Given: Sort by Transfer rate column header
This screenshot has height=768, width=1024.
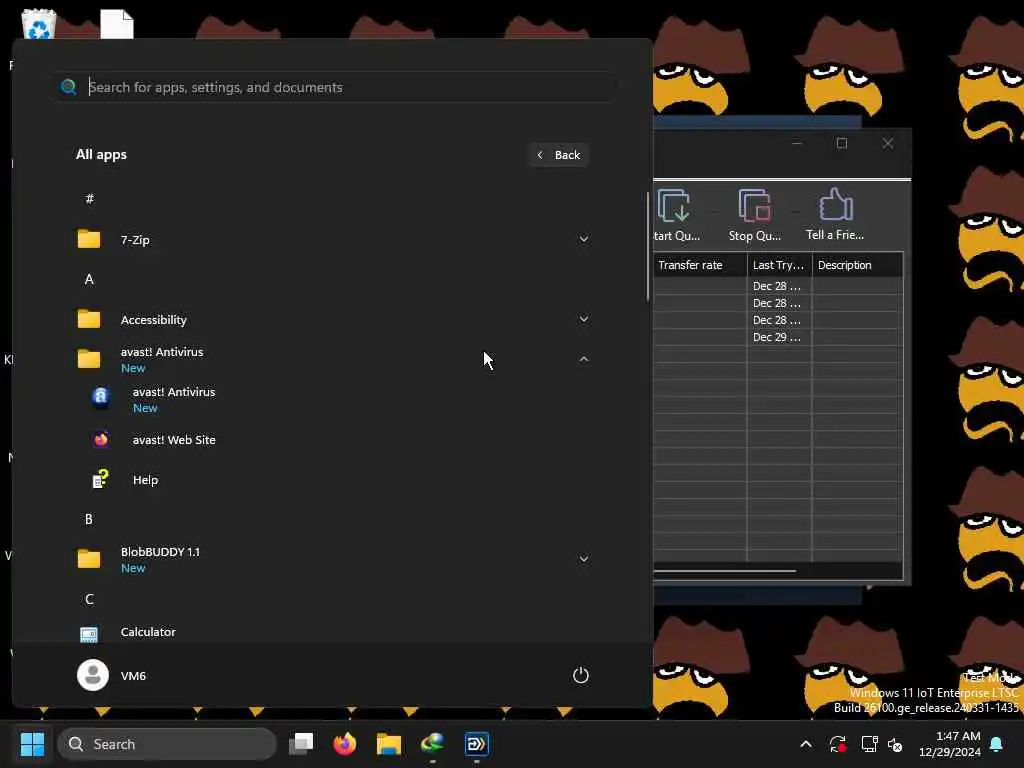Looking at the screenshot, I should [x=700, y=265].
